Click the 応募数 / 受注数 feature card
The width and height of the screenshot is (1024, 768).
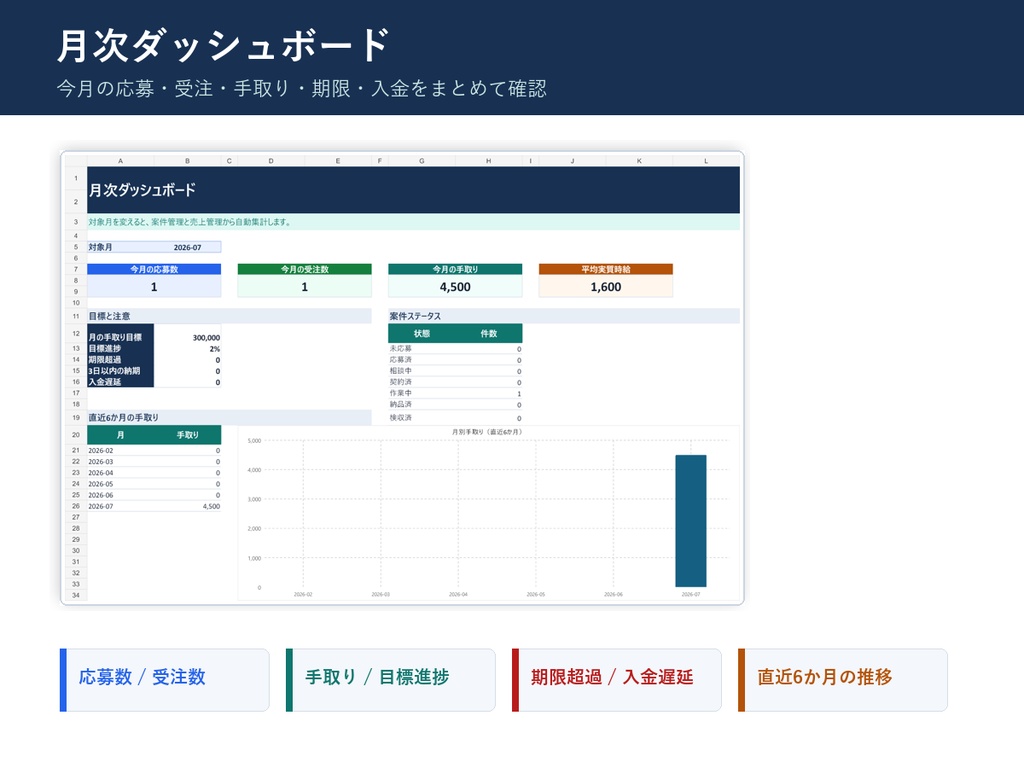click(165, 680)
